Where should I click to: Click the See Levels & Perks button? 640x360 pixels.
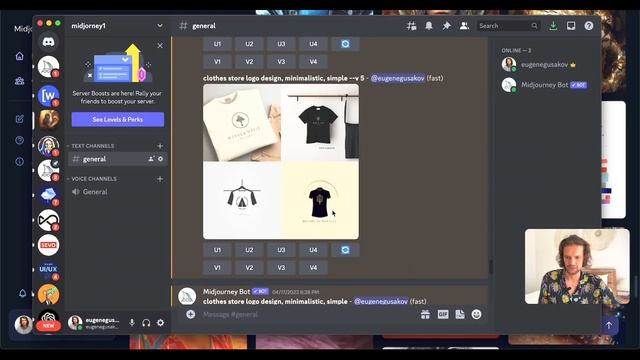click(118, 120)
